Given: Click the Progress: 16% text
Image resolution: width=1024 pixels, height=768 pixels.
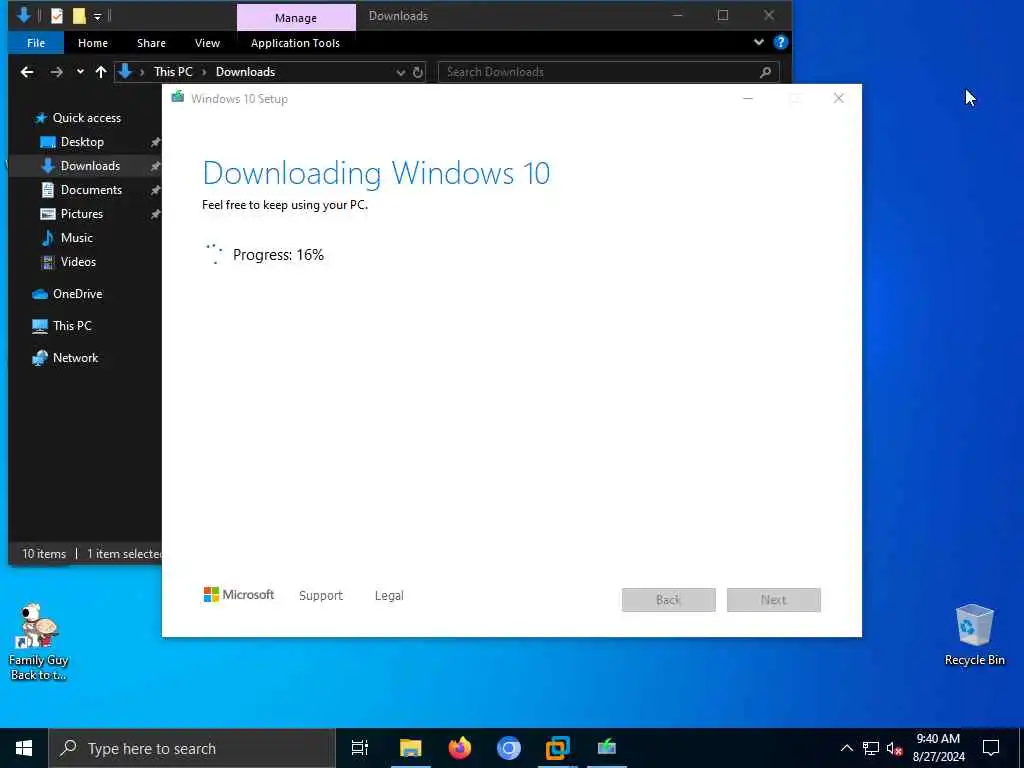Looking at the screenshot, I should tap(278, 255).
